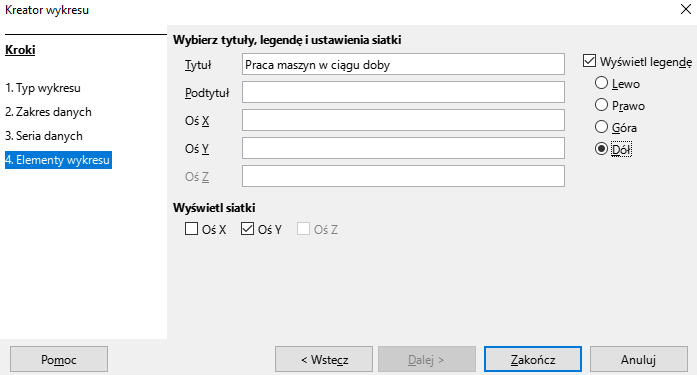Screen dimensions: 697x375
Task: Select the Prawo legend position
Action: pyautogui.click(x=601, y=105)
